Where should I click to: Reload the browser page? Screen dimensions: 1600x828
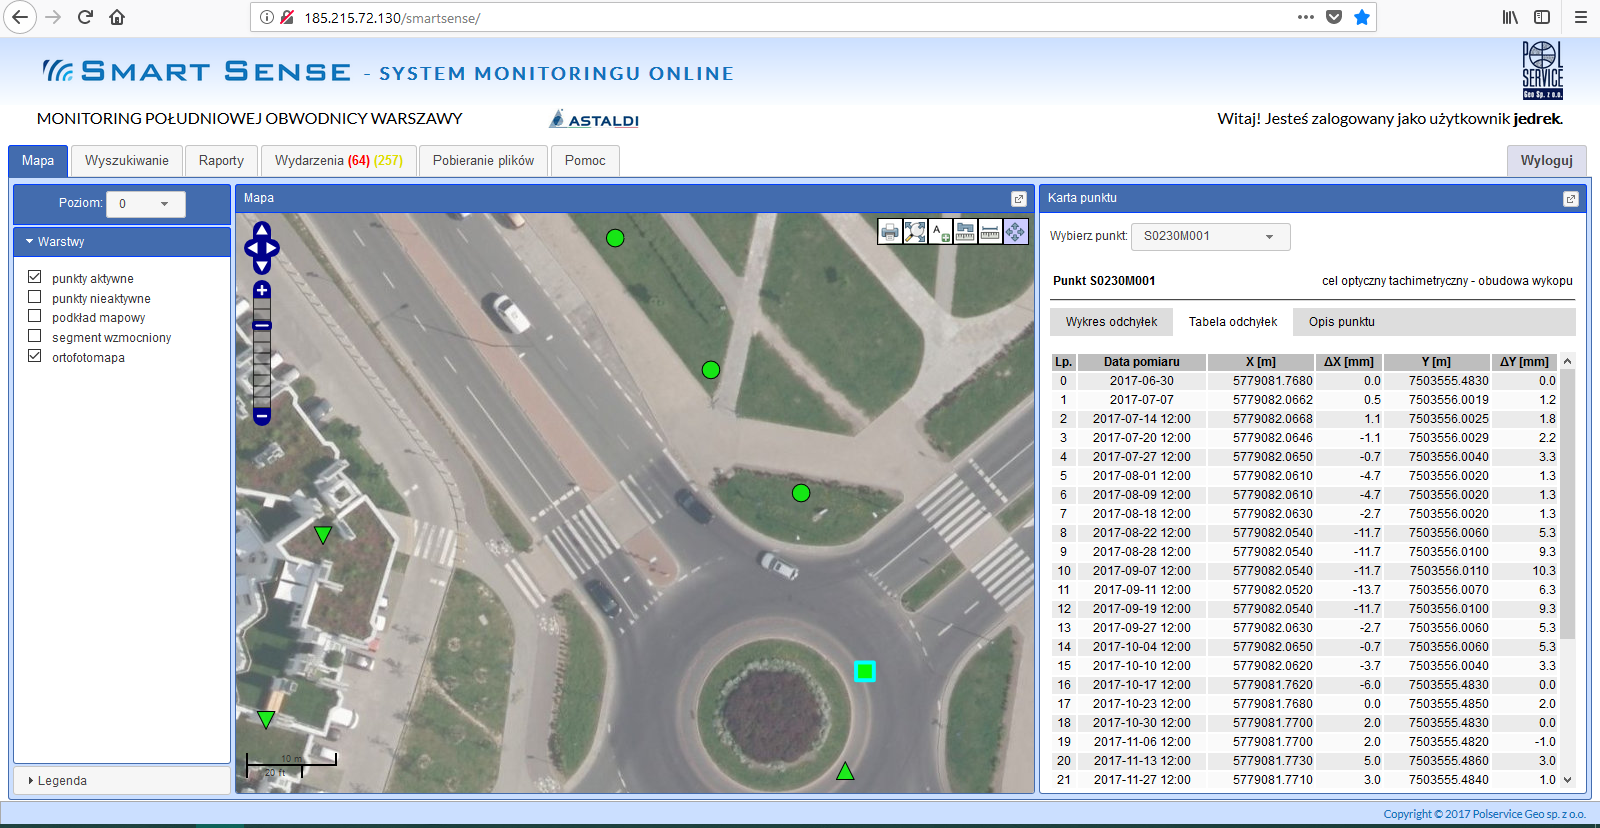[85, 17]
